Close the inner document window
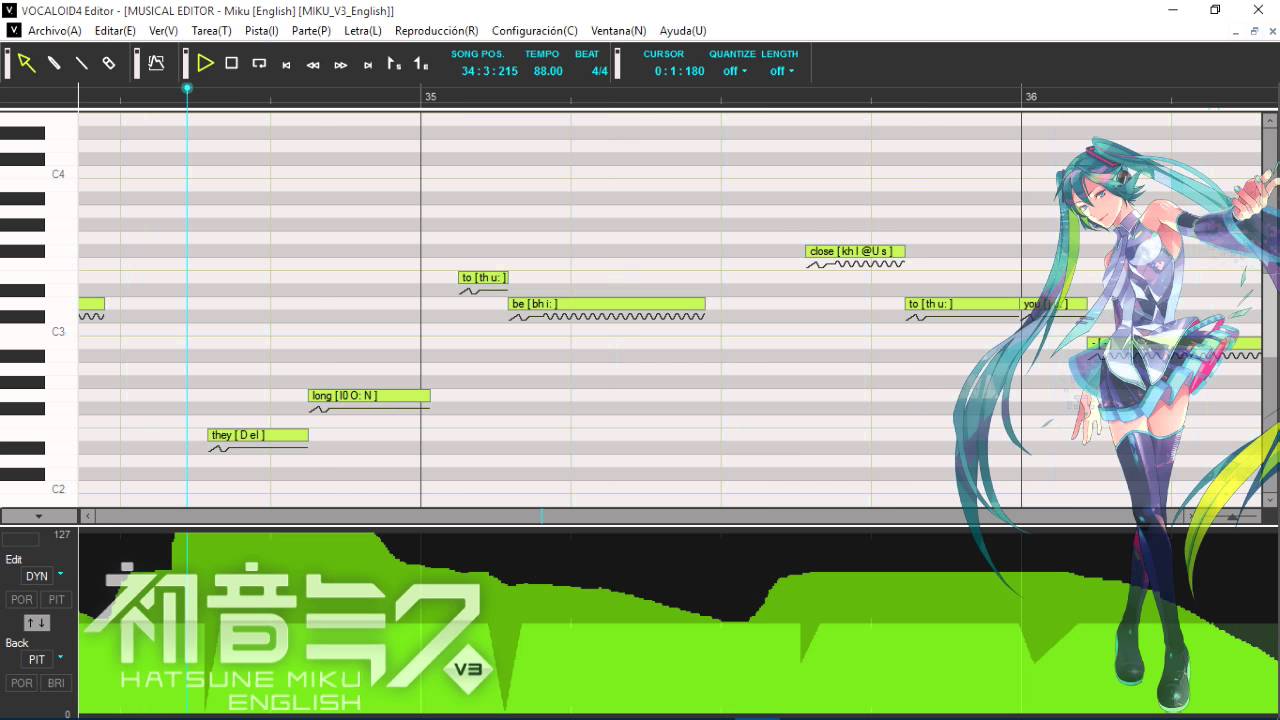Viewport: 1280px width, 720px height. coord(1270,31)
